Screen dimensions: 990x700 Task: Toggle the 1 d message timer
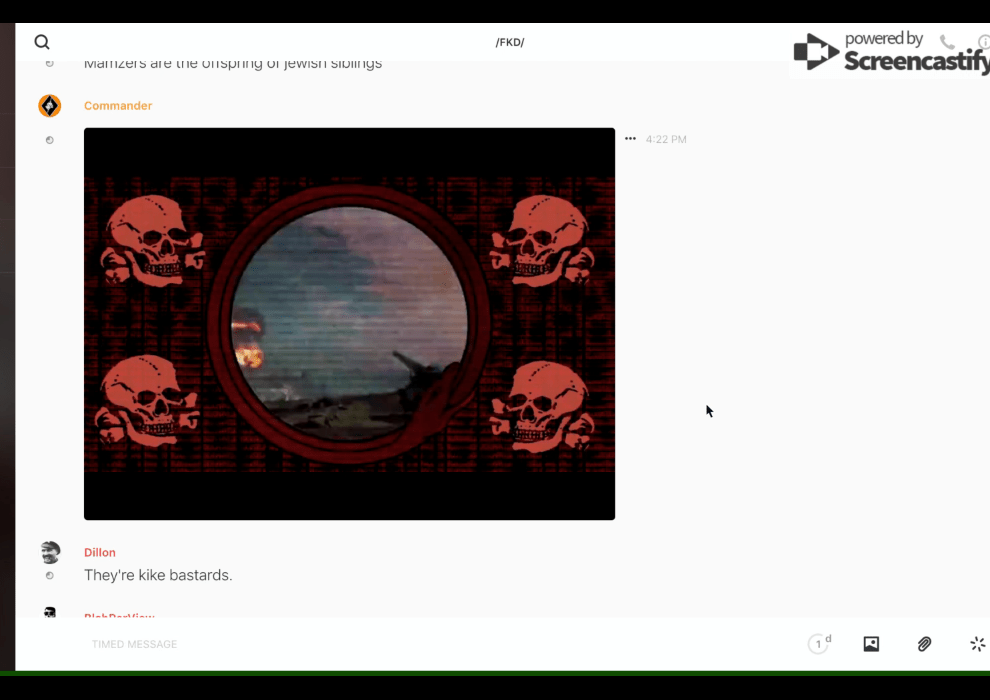click(x=819, y=644)
